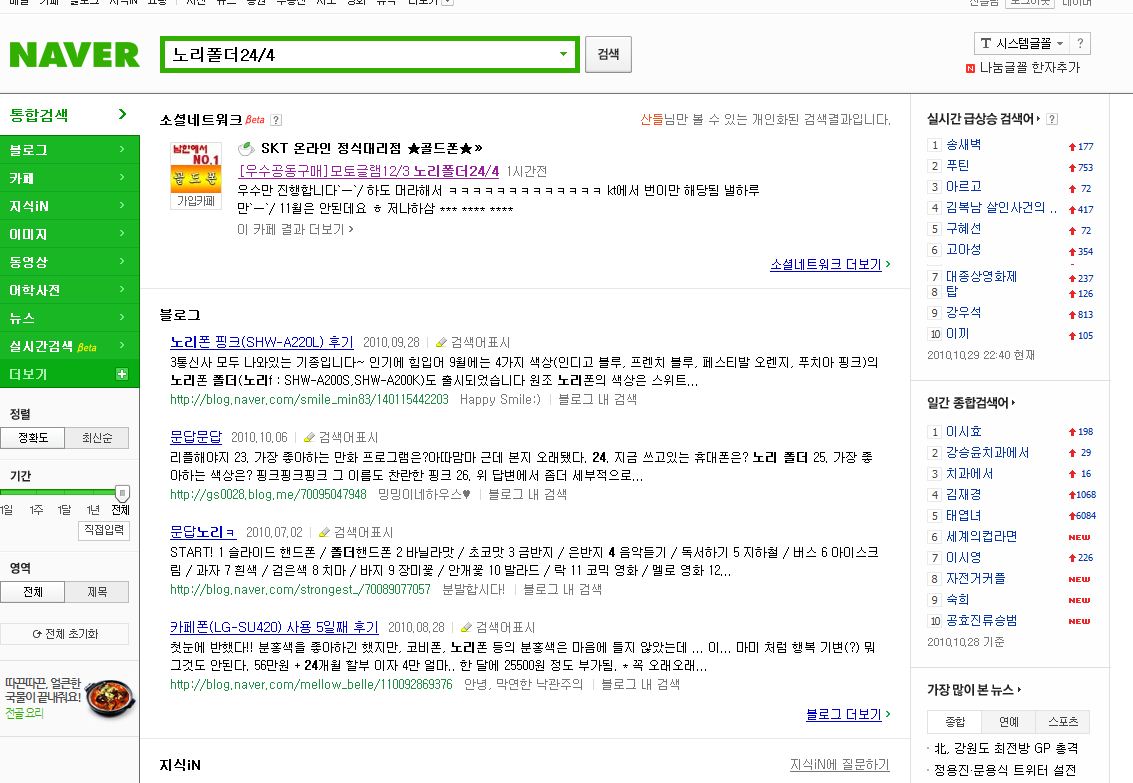Click 나눔글꼴 한자추가 link
This screenshot has height=783, width=1133.
tap(1029, 67)
